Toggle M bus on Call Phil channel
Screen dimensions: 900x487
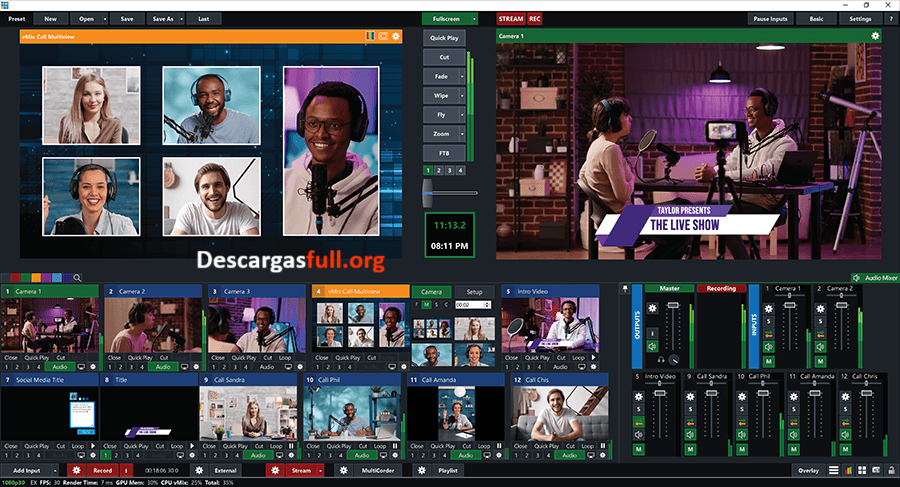(x=742, y=449)
